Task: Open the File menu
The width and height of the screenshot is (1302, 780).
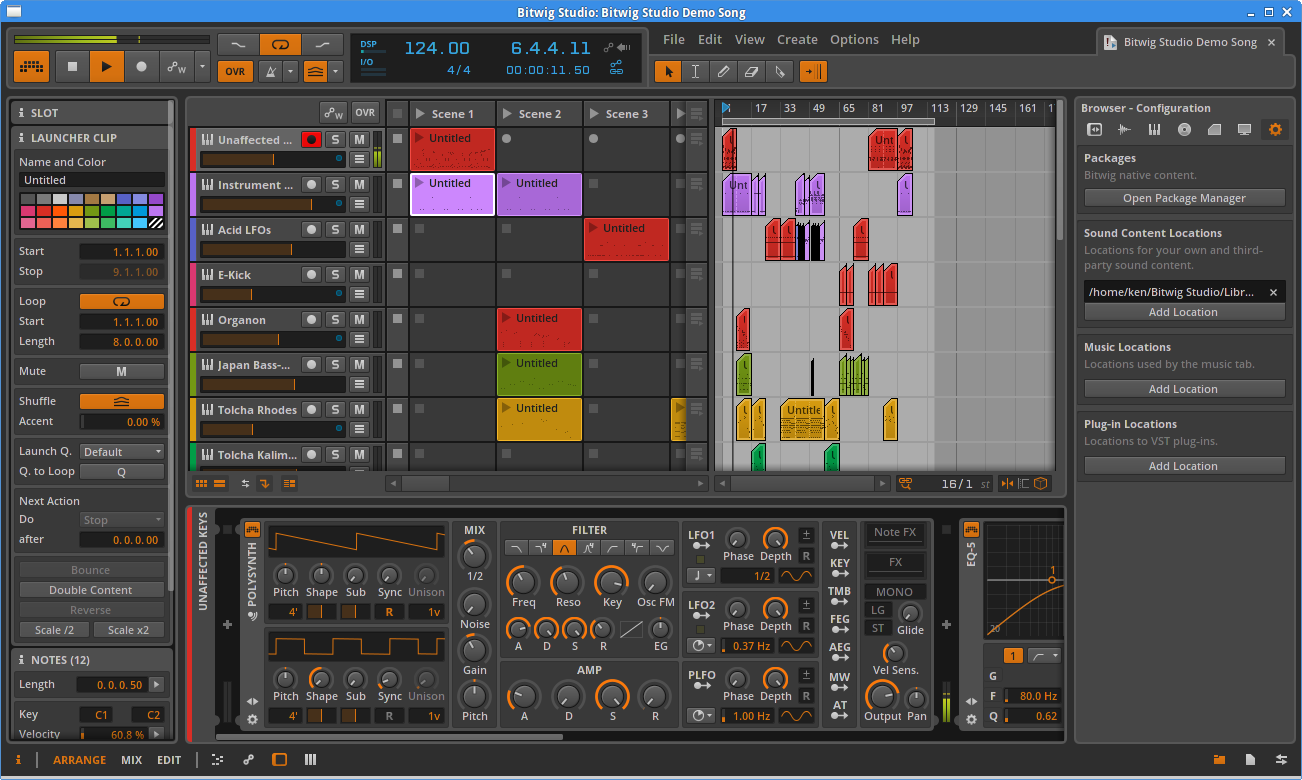Action: (674, 40)
